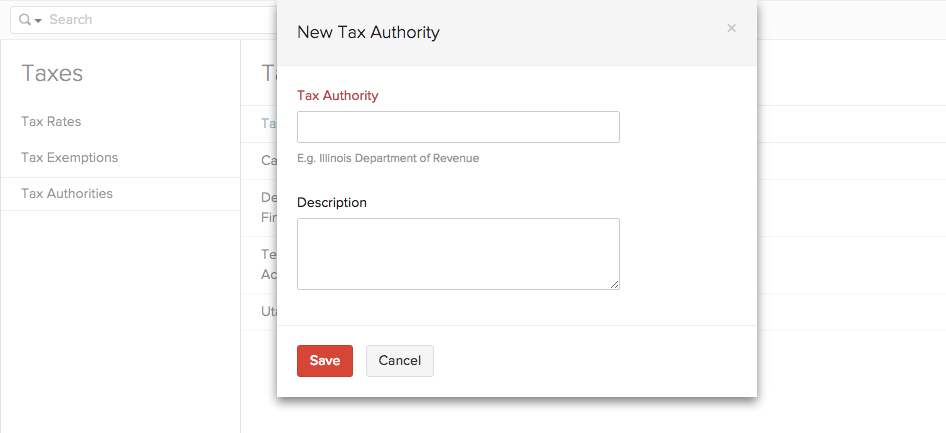Screen dimensions: 946x433
Task: Click the Illinois Department of Revenue hint
Action: (x=387, y=158)
